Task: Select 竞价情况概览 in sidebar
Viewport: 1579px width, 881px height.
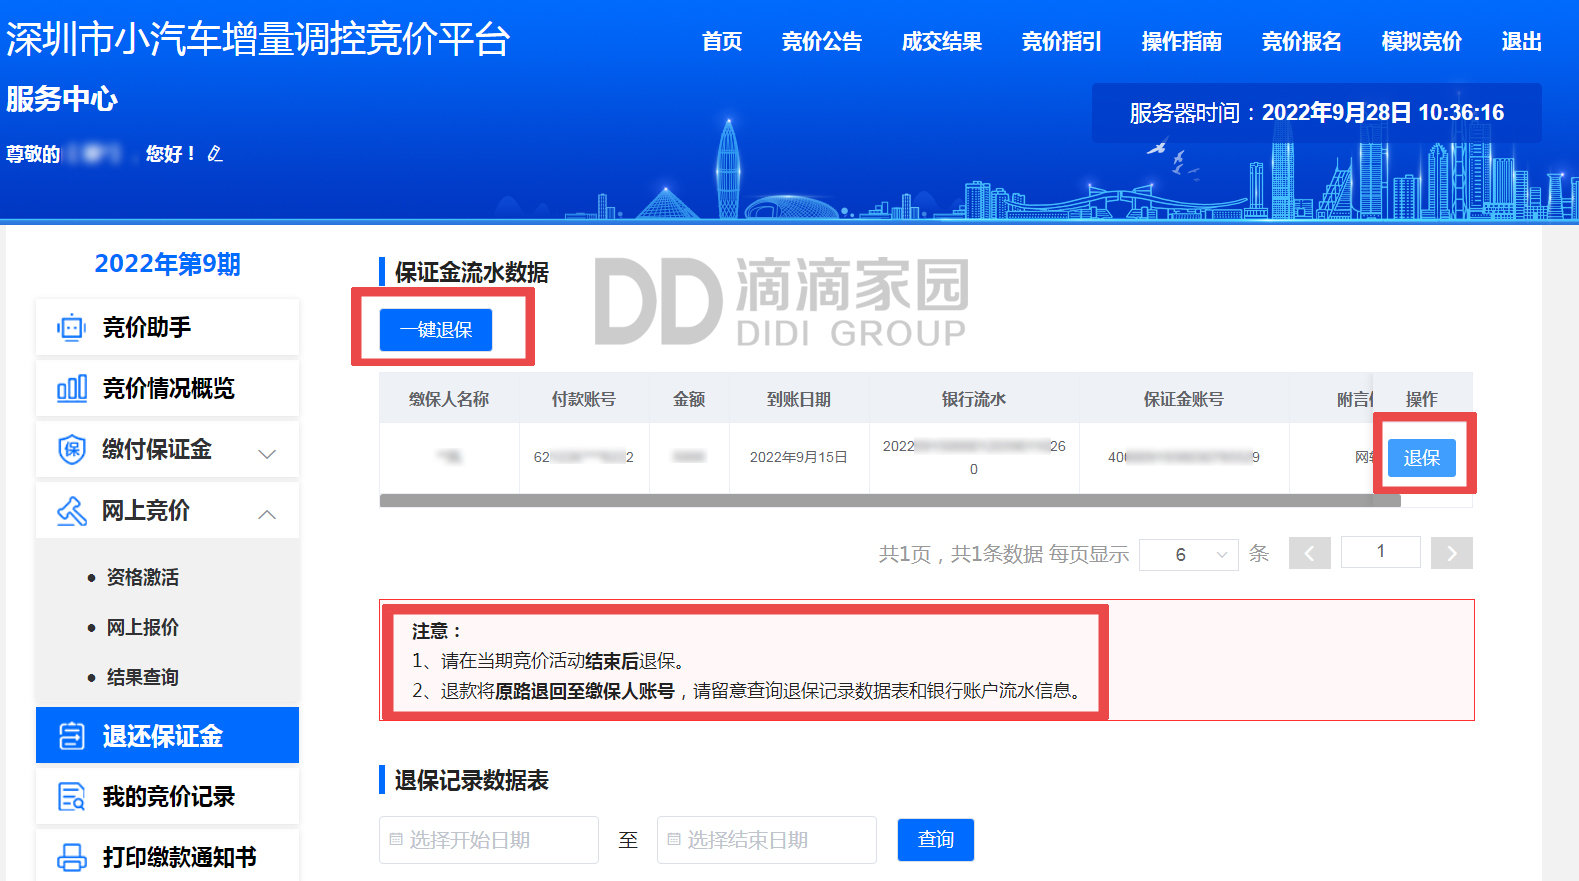Action: 167,388
